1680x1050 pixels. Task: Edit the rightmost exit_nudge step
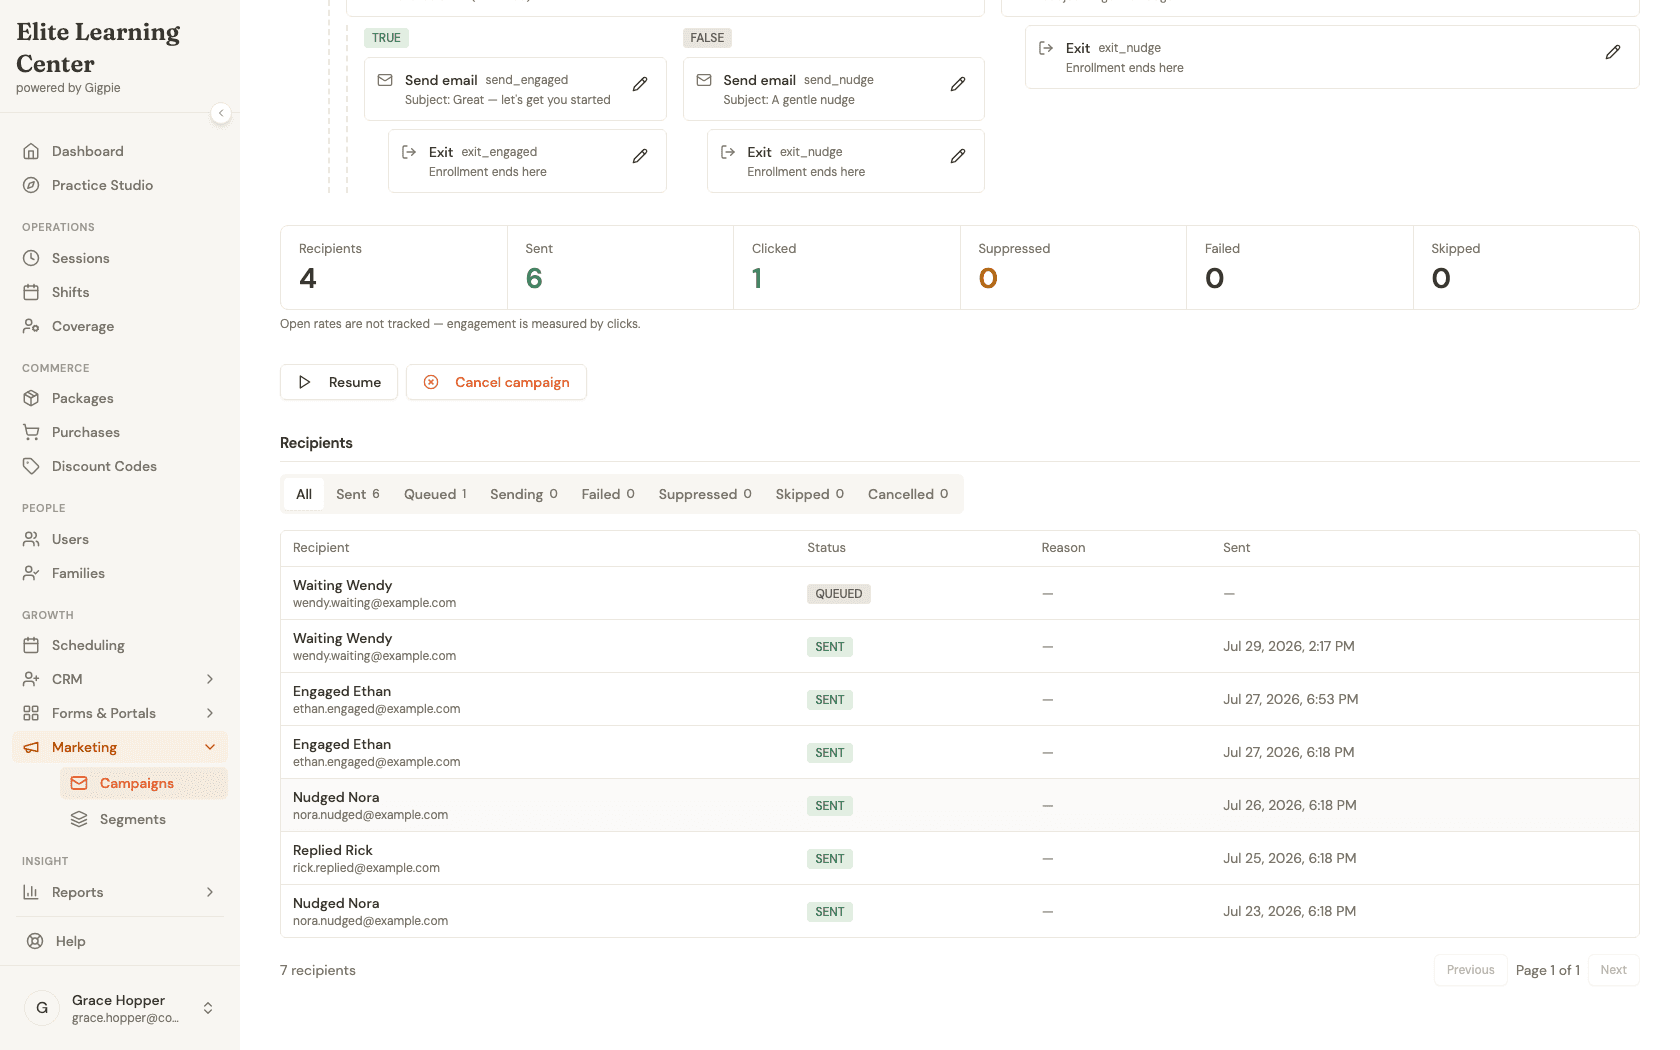pos(1613,52)
